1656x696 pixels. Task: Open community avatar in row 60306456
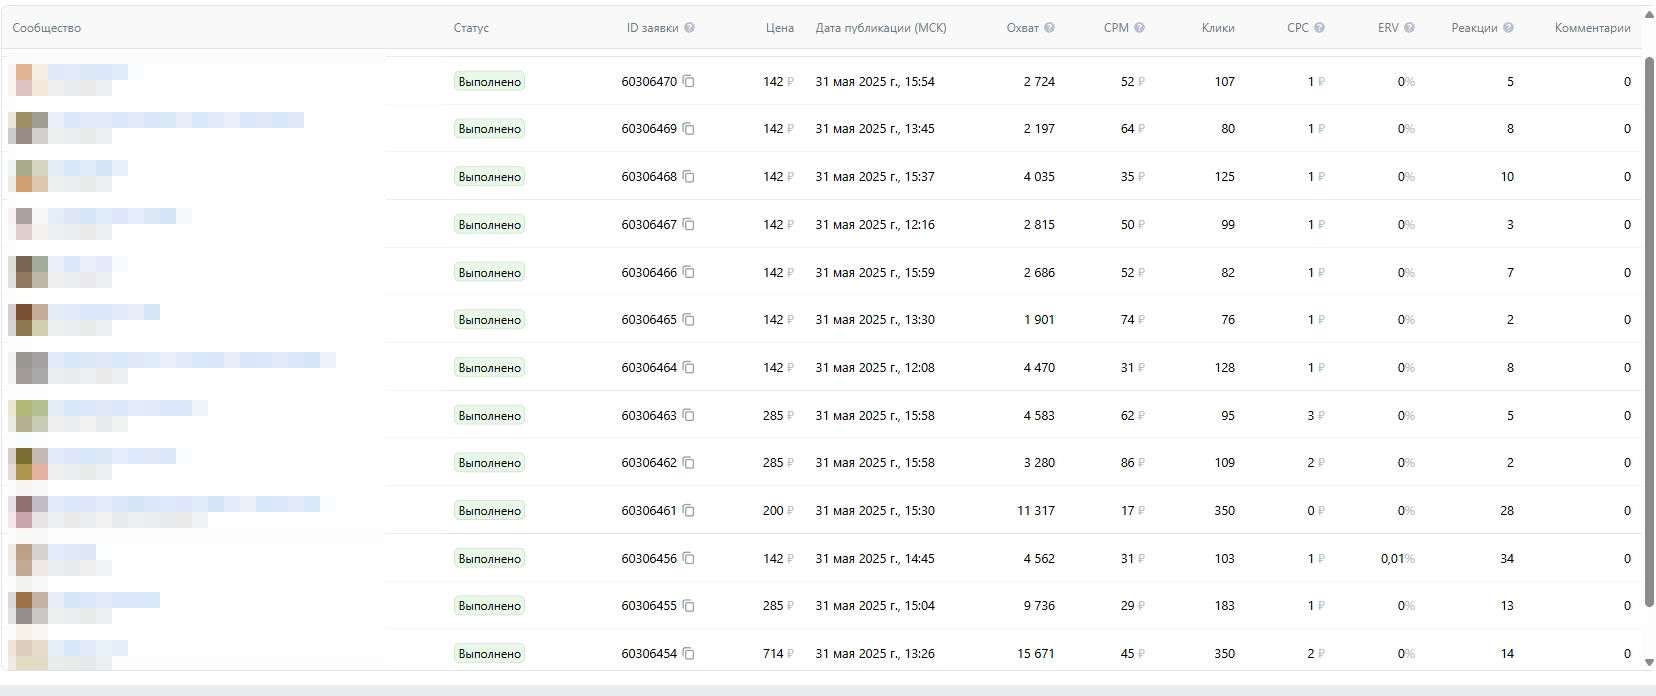tap(24, 559)
